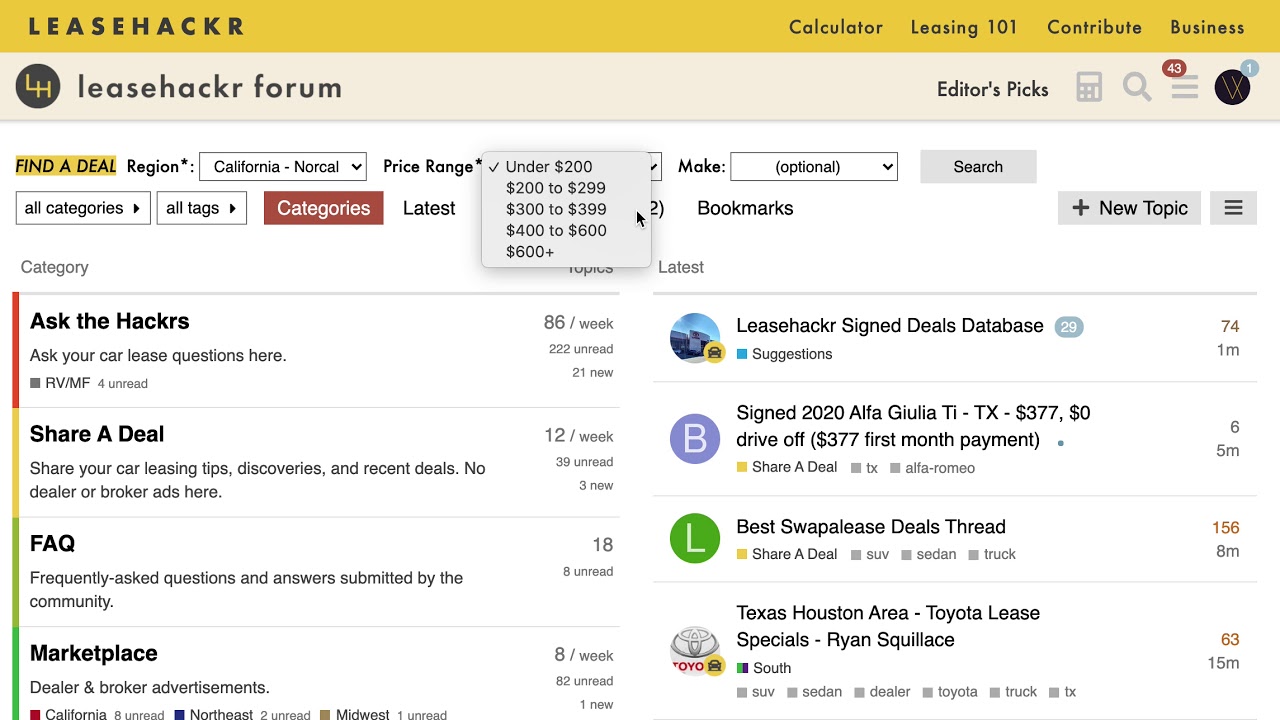
Task: Click 39 unread under Share A Deal
Action: pyautogui.click(x=584, y=462)
